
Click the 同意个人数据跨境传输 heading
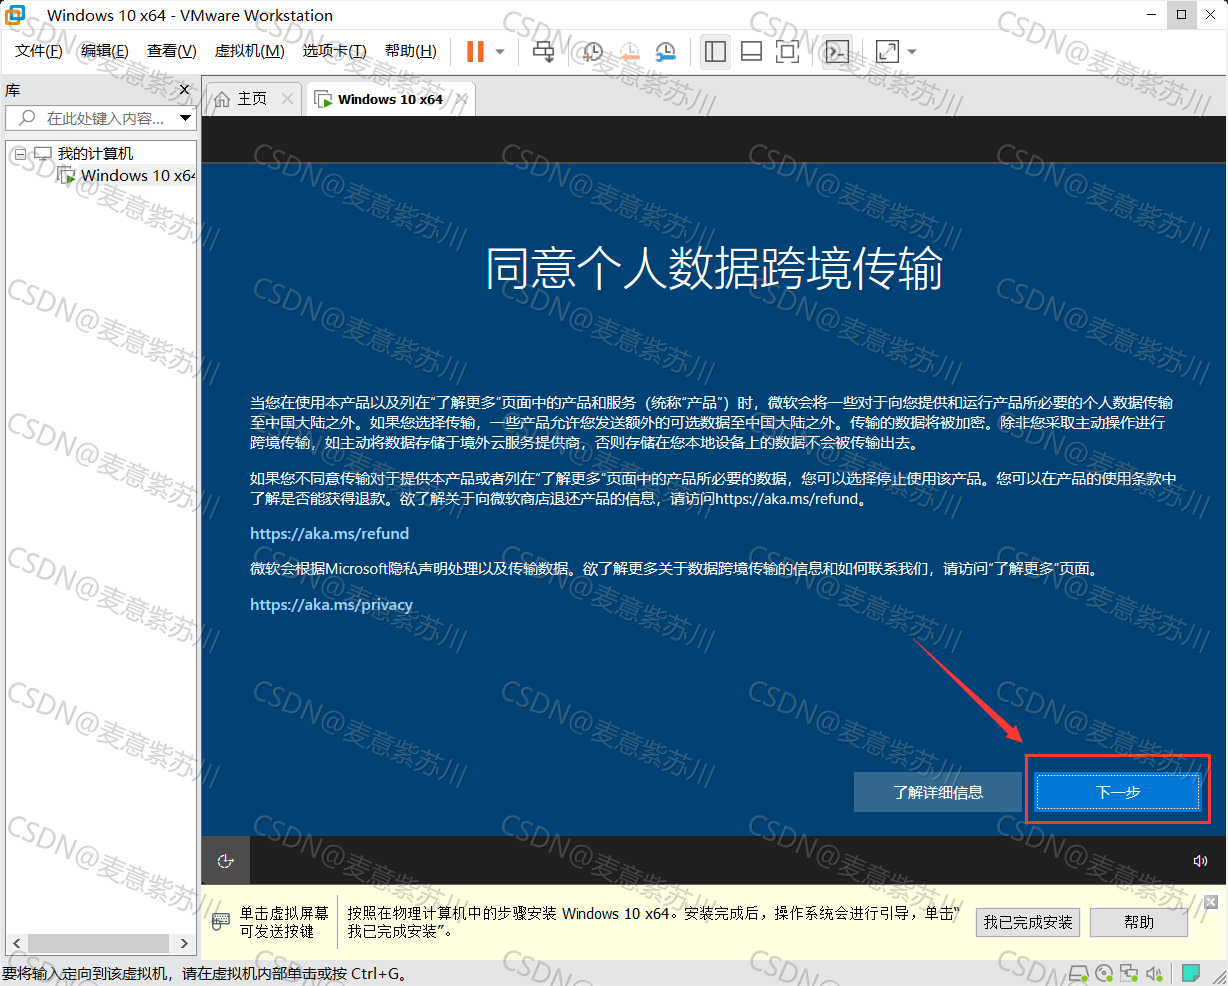tap(714, 268)
